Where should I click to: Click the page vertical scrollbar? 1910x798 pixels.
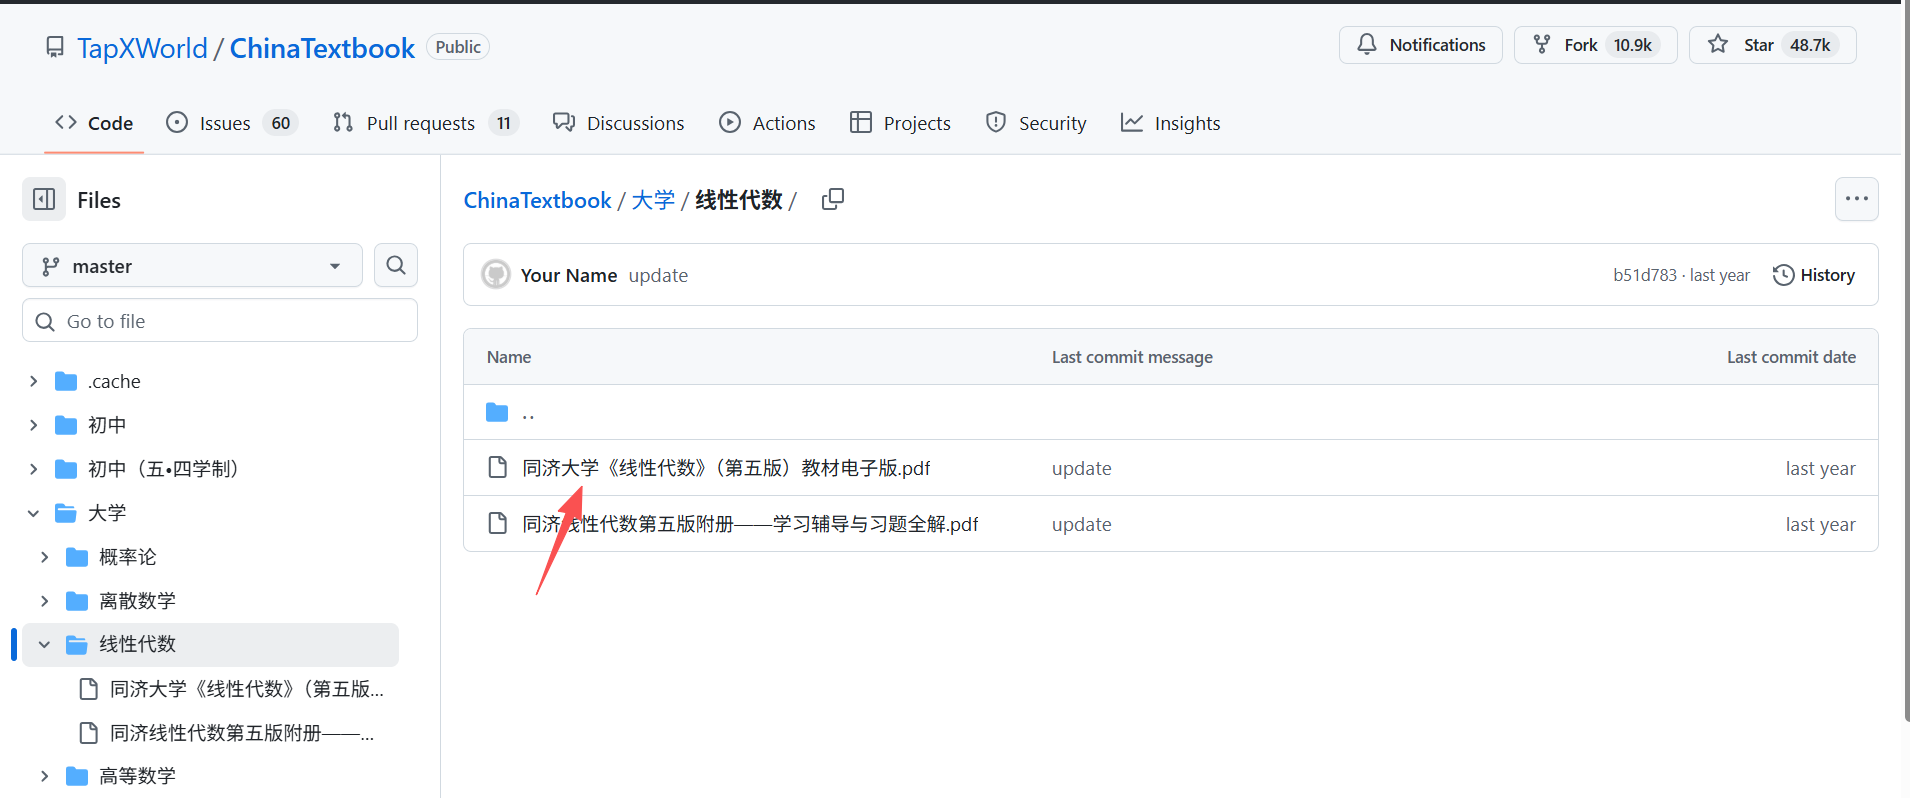(1905, 360)
